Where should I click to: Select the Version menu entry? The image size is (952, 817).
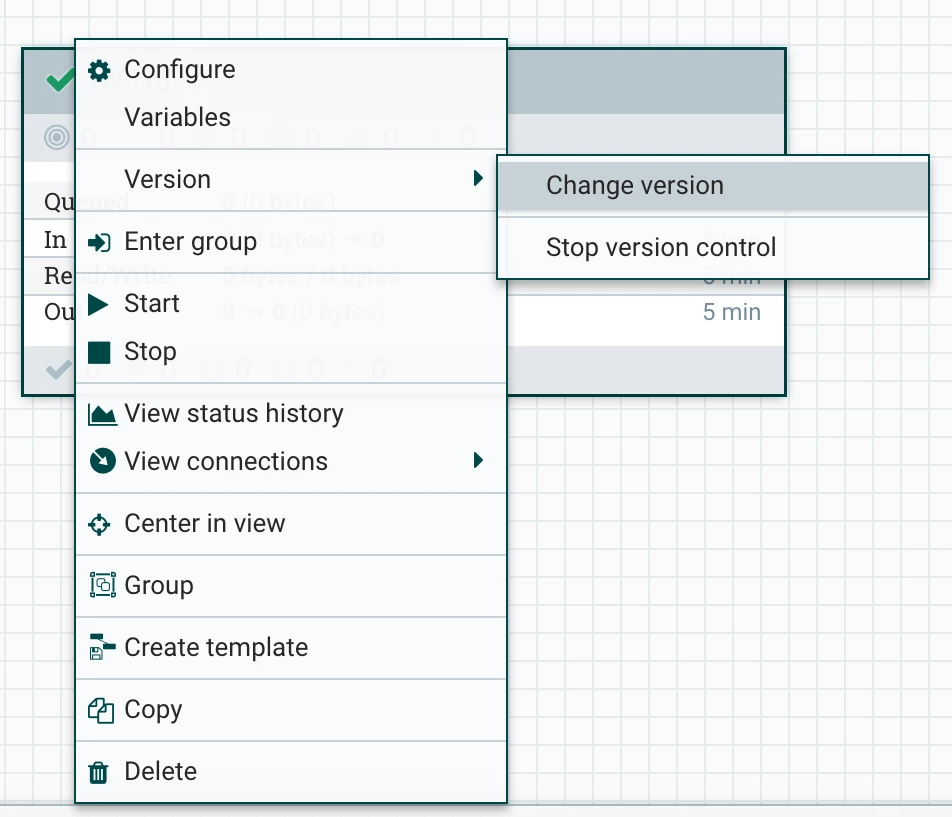(291, 179)
